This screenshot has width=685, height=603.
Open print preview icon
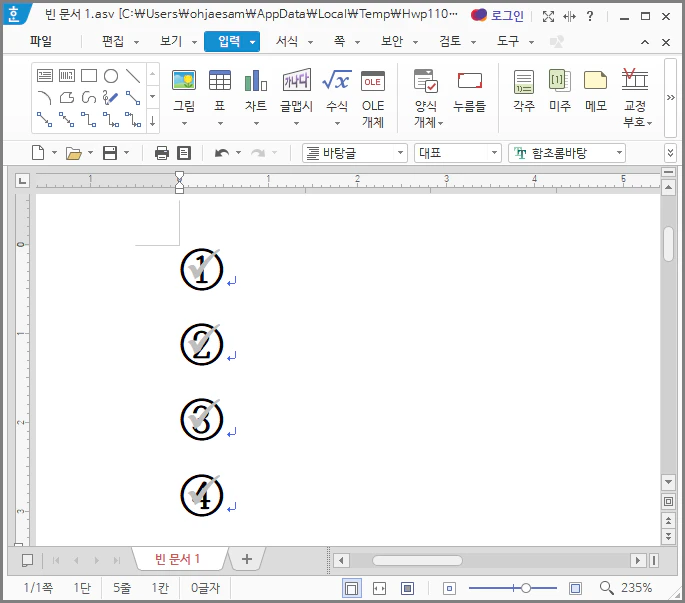point(184,153)
